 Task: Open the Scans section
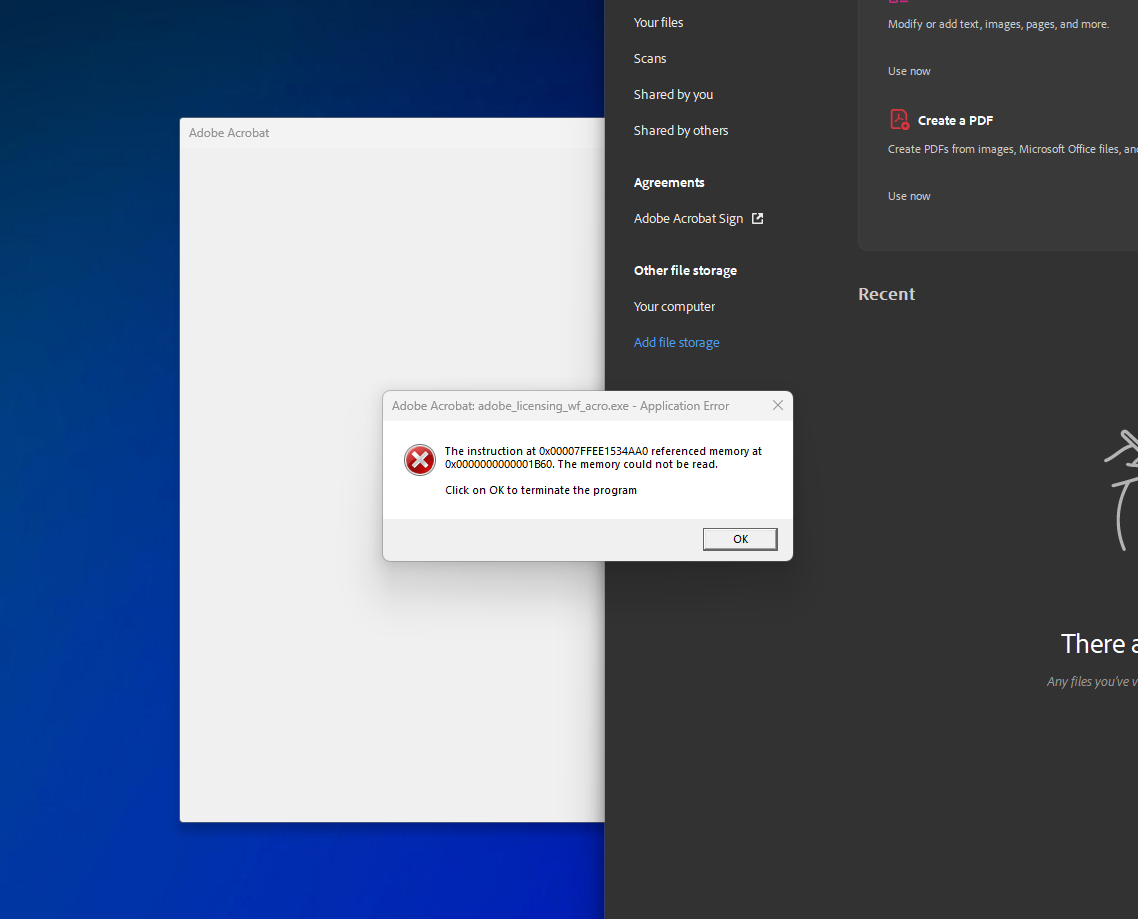(649, 58)
